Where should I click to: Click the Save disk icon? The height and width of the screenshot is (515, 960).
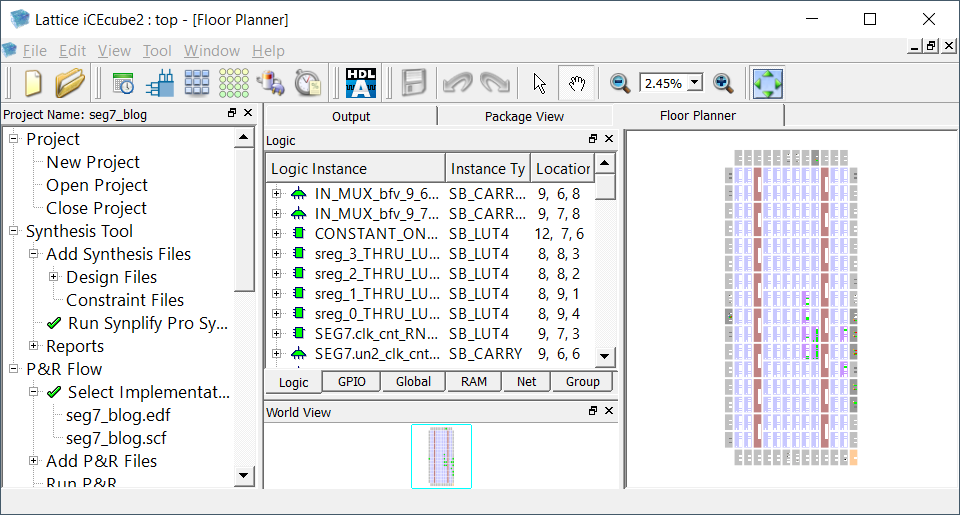(x=414, y=83)
